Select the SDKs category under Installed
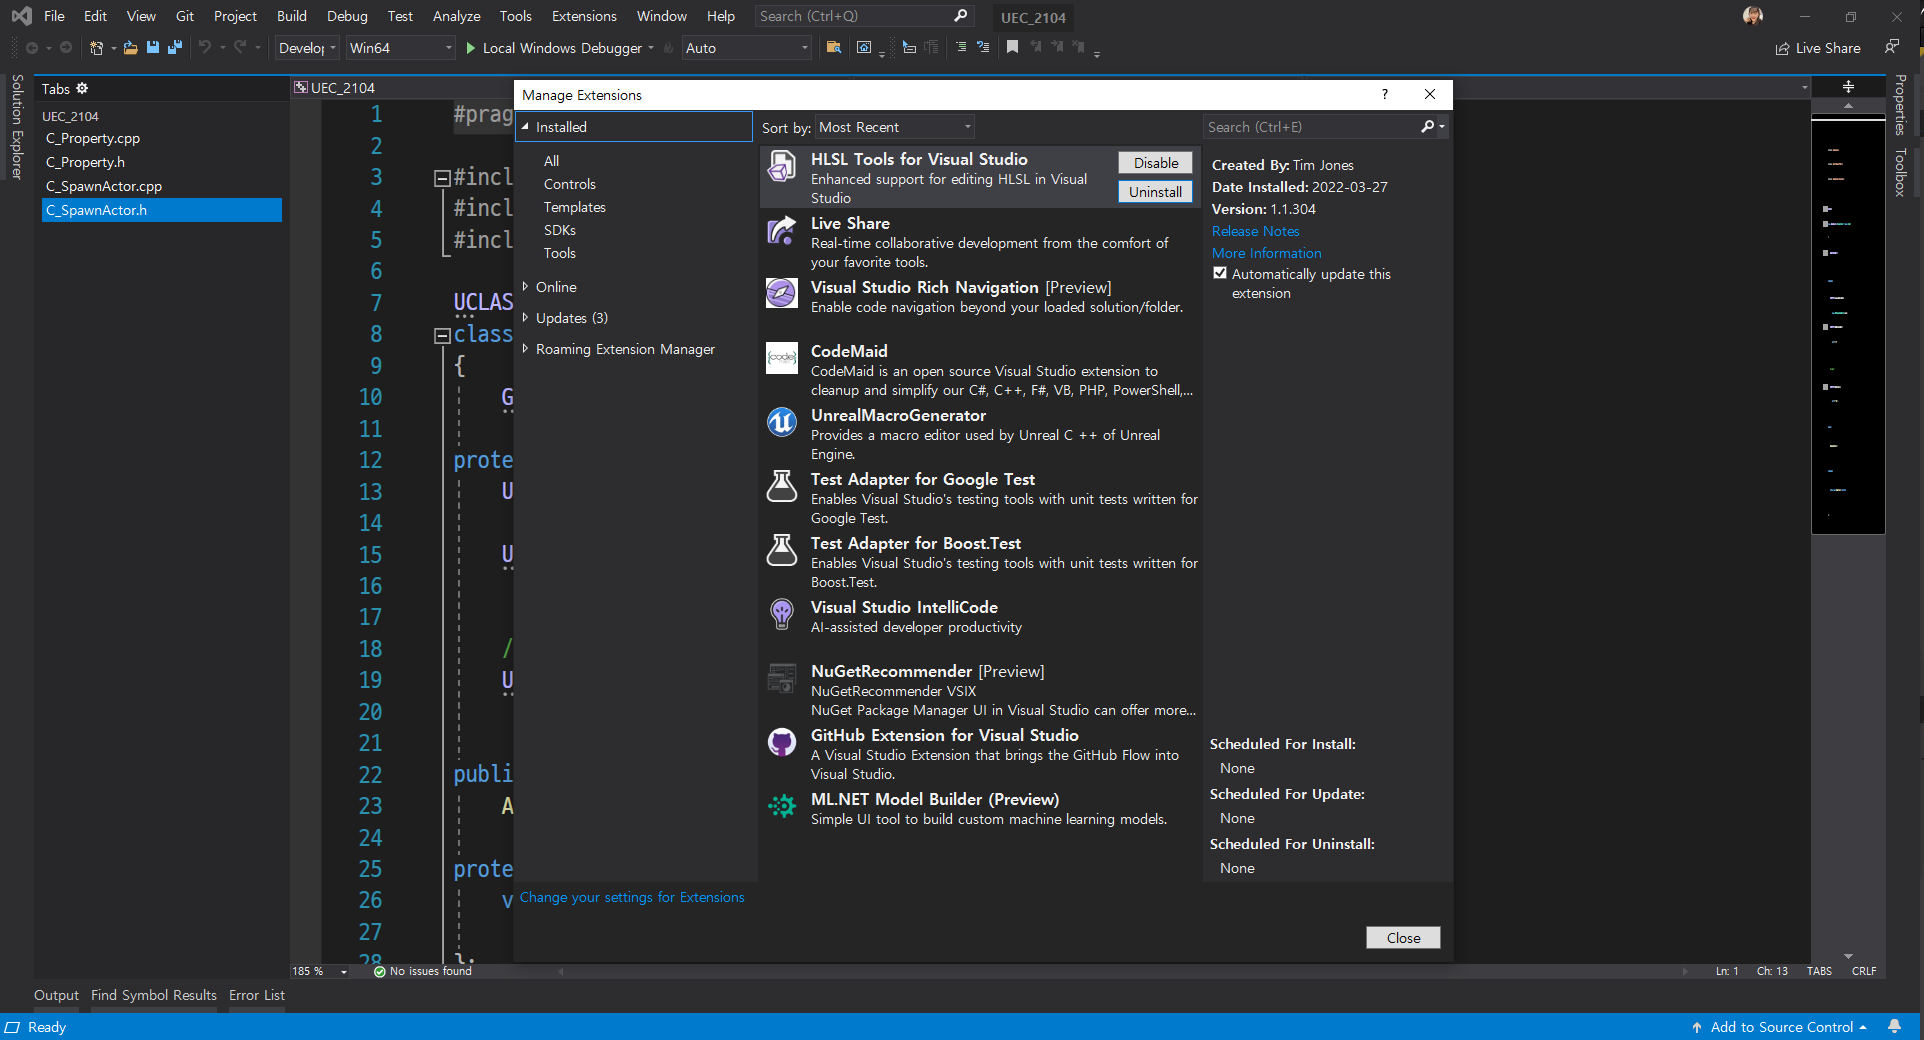The height and width of the screenshot is (1040, 1924). [559, 230]
